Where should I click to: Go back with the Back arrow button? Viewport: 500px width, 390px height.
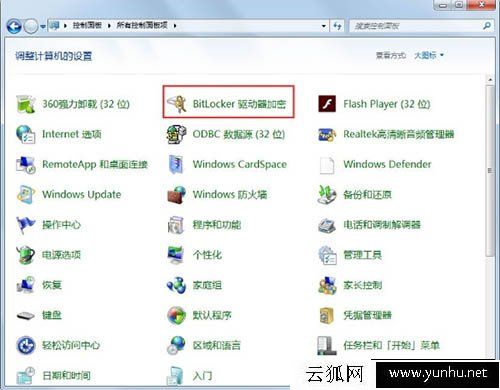(x=14, y=26)
